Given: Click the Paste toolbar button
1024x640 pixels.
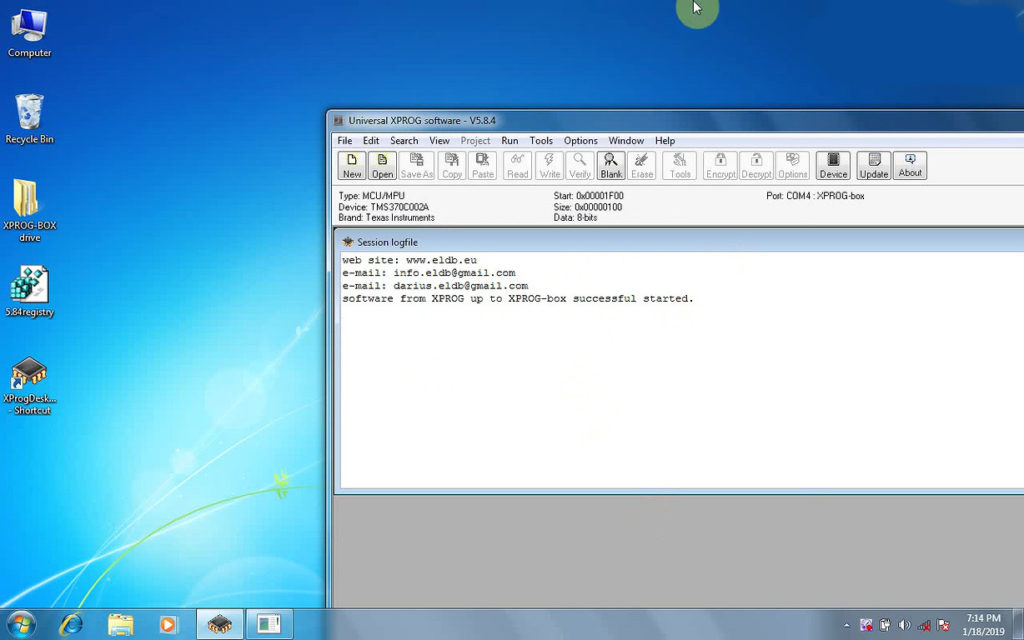Looking at the screenshot, I should [483, 166].
